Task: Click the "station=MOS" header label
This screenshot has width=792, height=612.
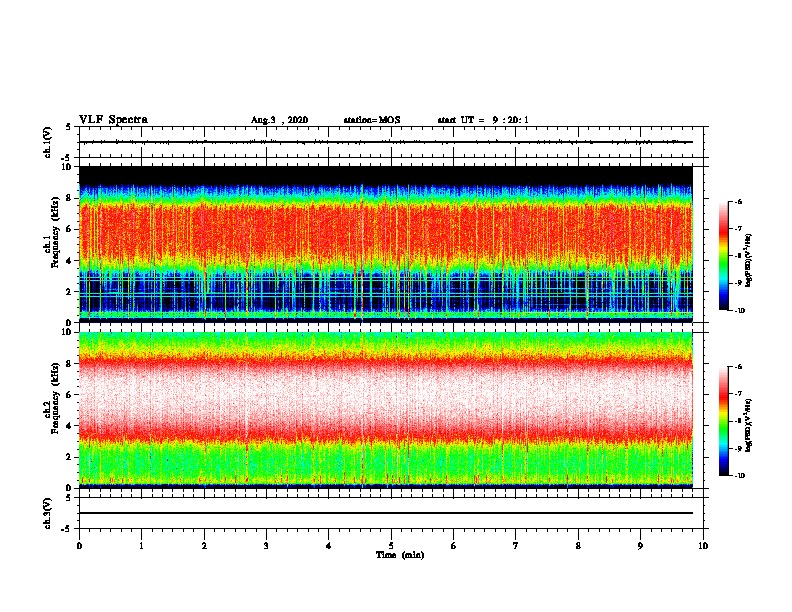Action: click(372, 120)
